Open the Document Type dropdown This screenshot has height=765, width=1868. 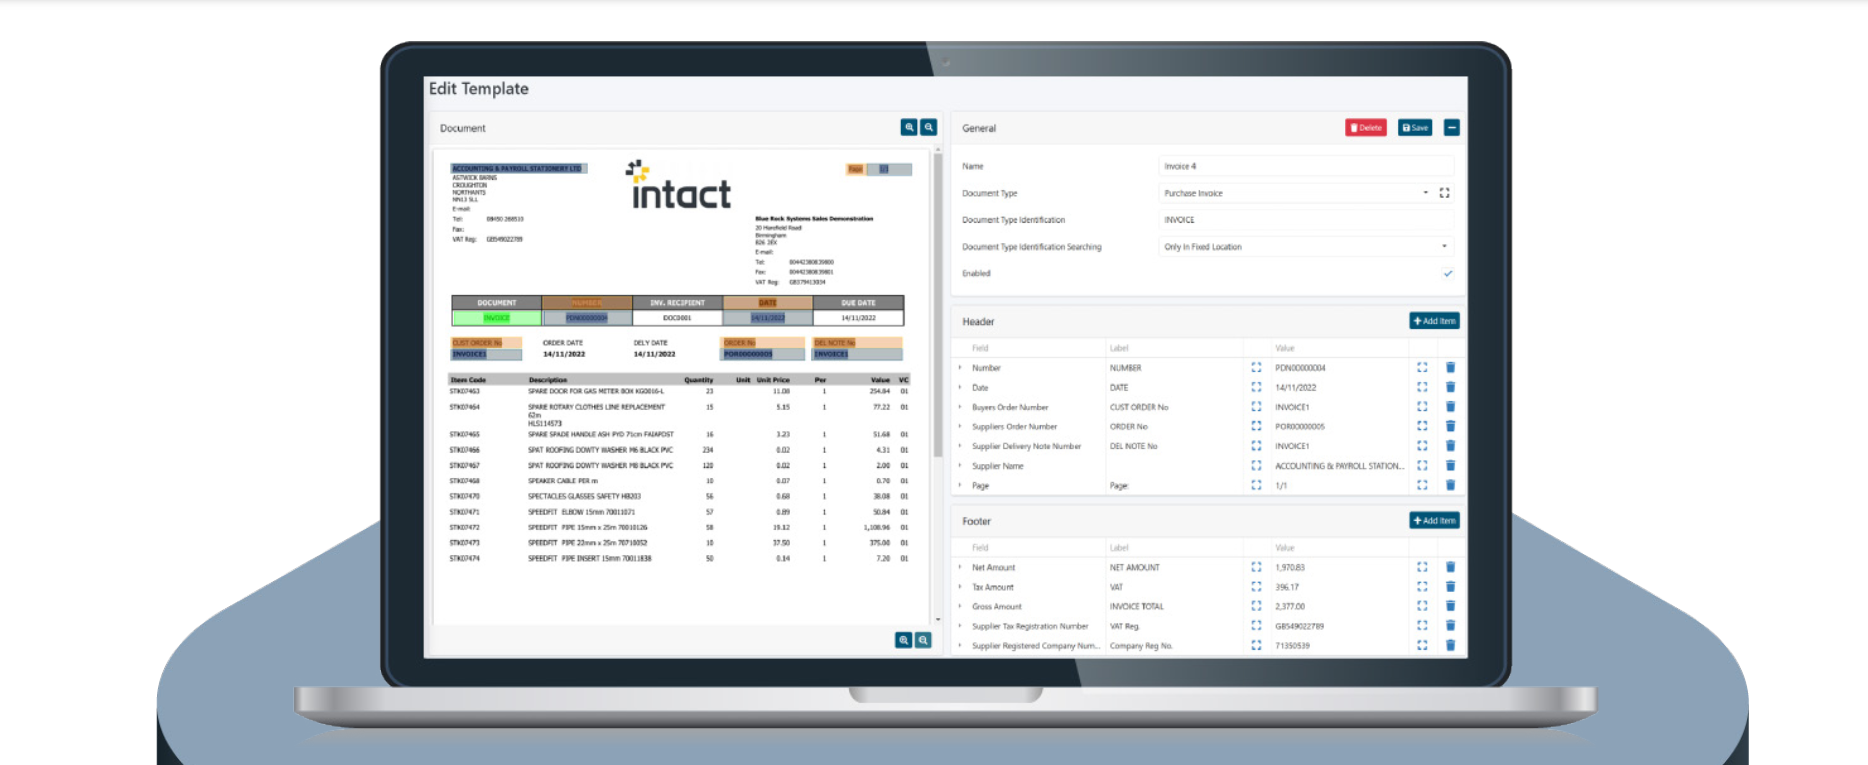[x=1425, y=193]
